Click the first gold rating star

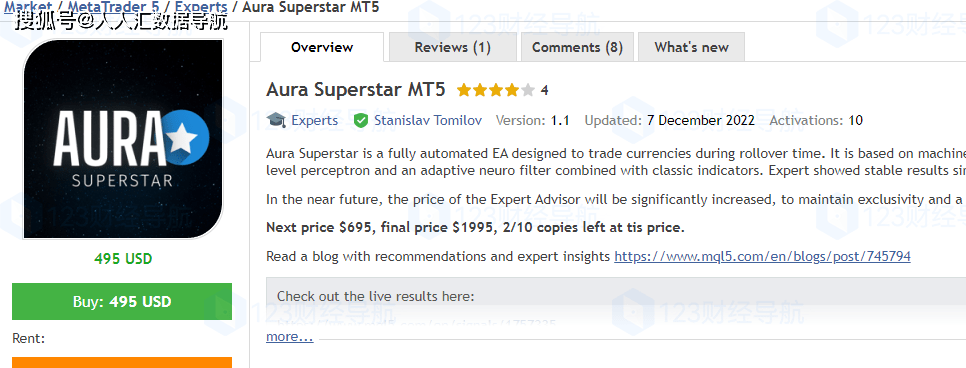(463, 91)
